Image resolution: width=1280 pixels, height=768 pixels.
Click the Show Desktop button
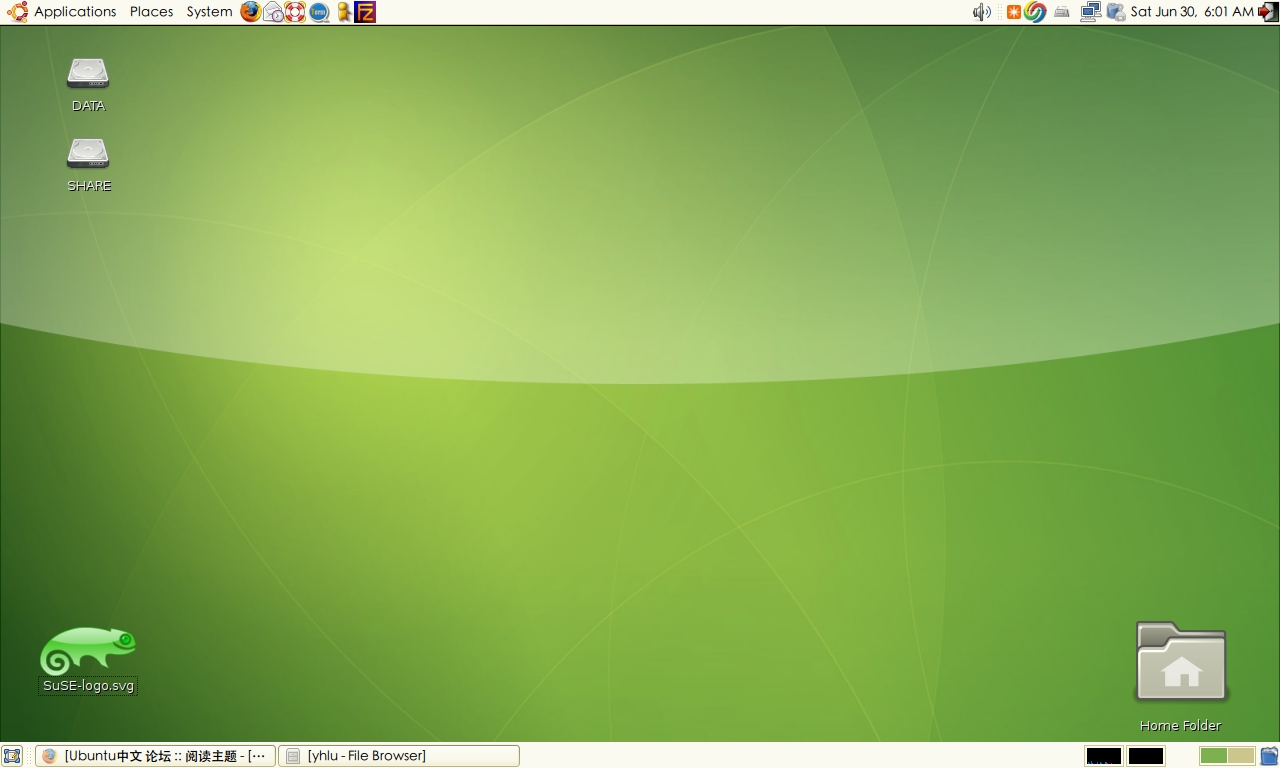(x=12, y=756)
